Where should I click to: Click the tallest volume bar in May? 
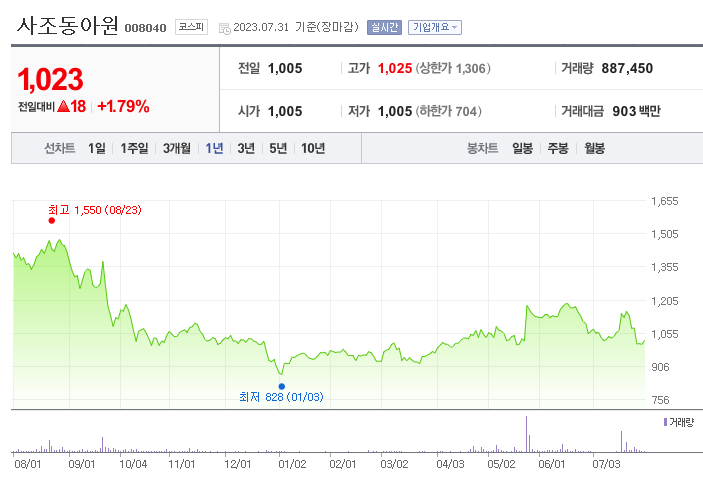pos(526,434)
